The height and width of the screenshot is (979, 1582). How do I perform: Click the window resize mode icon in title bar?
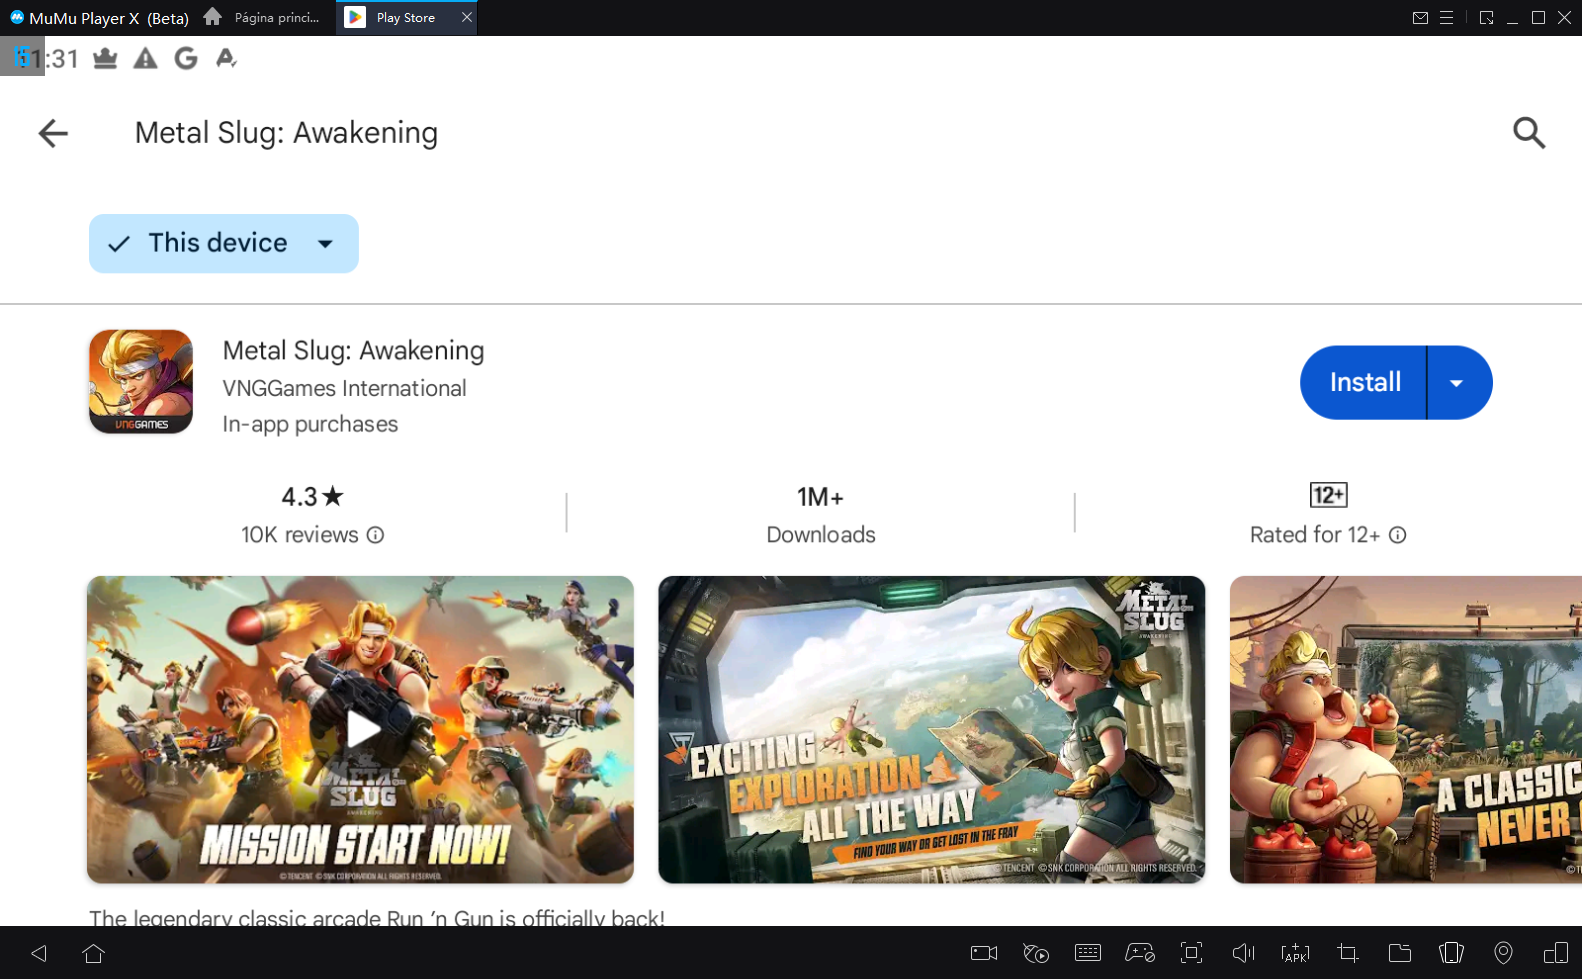(x=1487, y=18)
